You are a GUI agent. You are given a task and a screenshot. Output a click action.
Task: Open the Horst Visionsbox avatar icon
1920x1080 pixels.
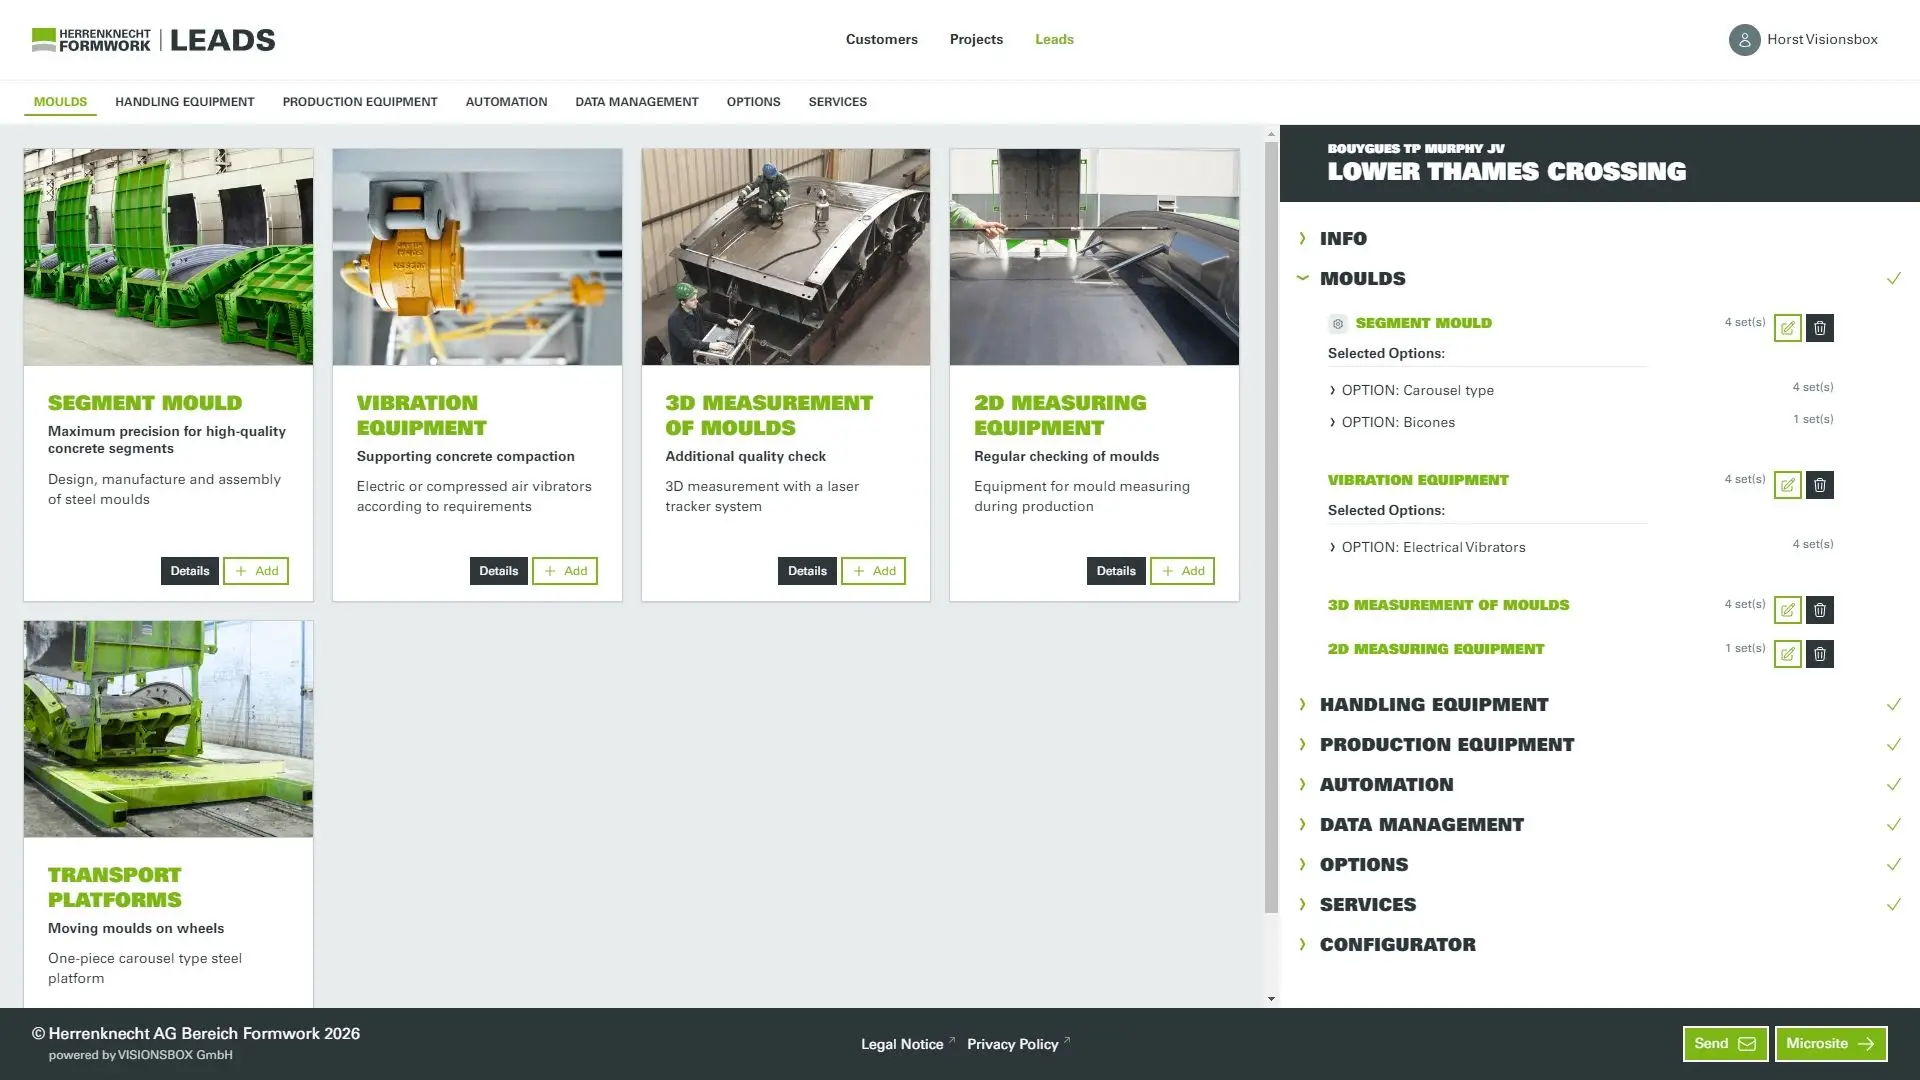click(x=1744, y=40)
